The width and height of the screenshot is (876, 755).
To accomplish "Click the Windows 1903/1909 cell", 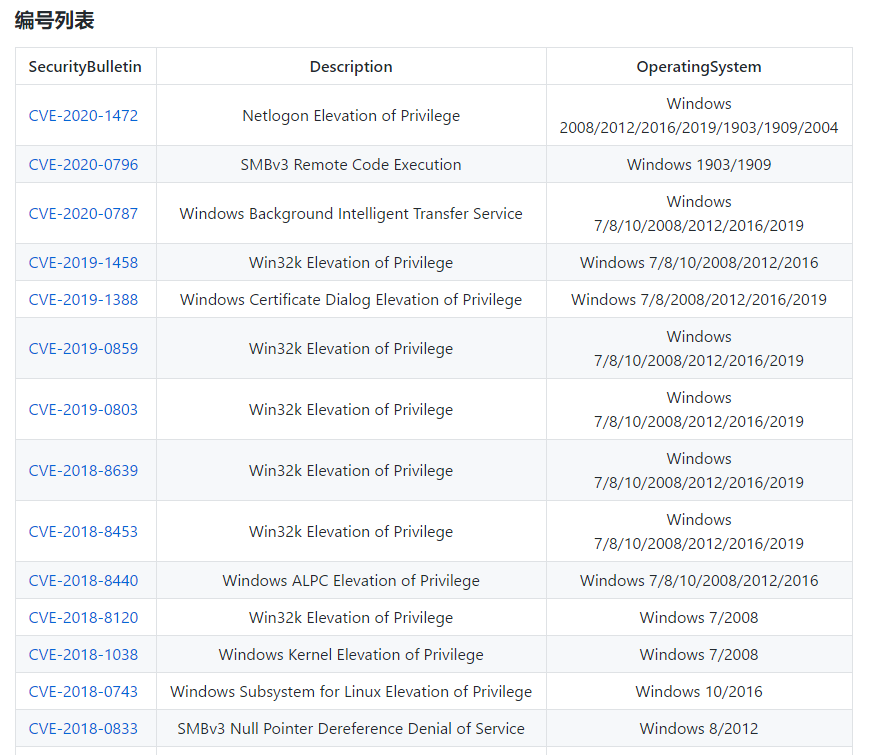I will (699, 165).
